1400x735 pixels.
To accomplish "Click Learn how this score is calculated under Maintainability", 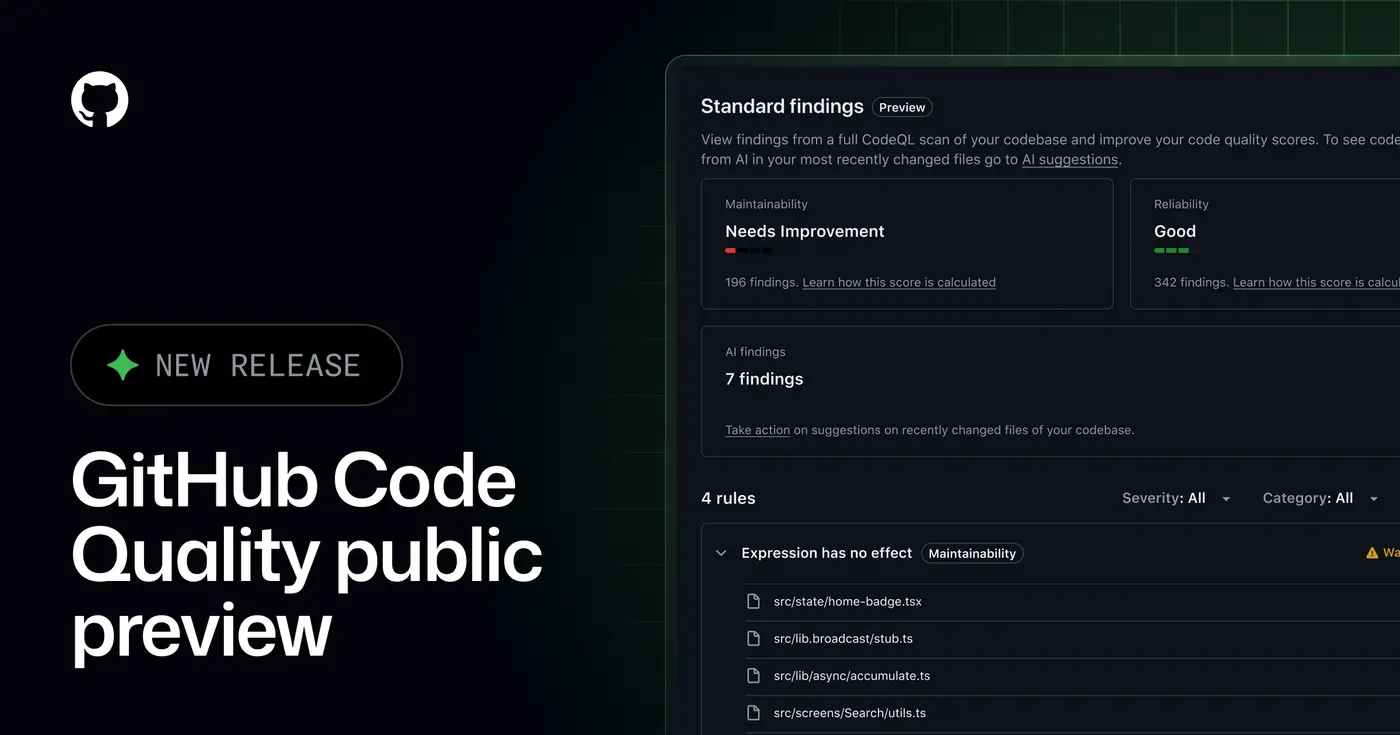I will tap(898, 282).
